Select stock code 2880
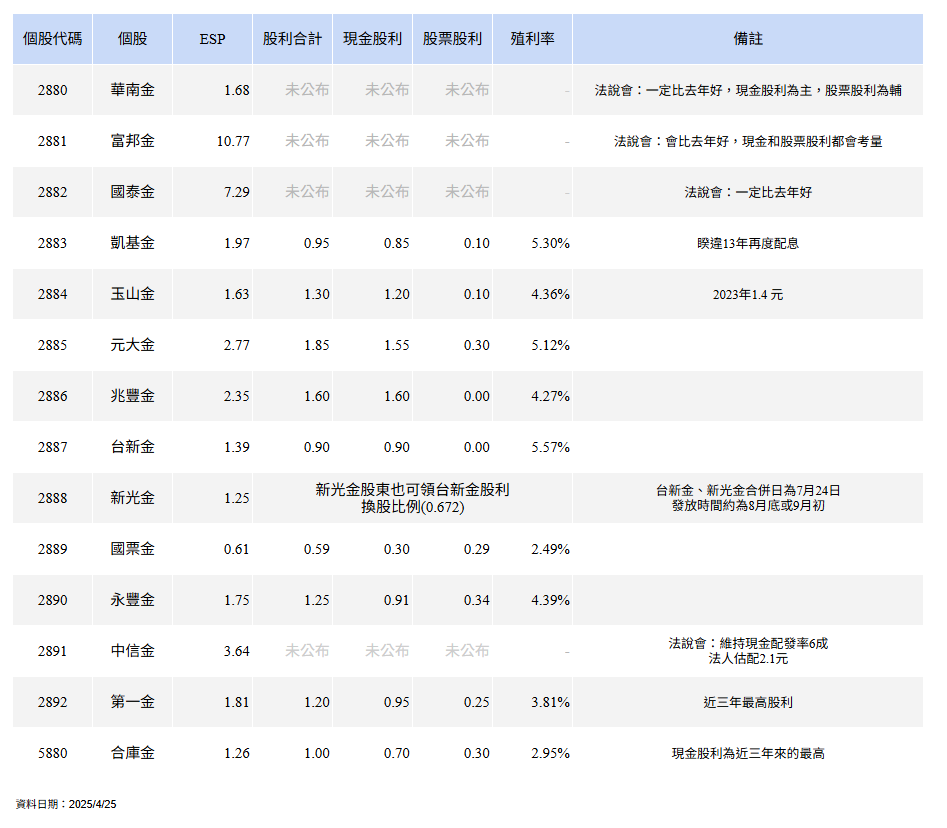The width and height of the screenshot is (947, 828). click(x=53, y=91)
